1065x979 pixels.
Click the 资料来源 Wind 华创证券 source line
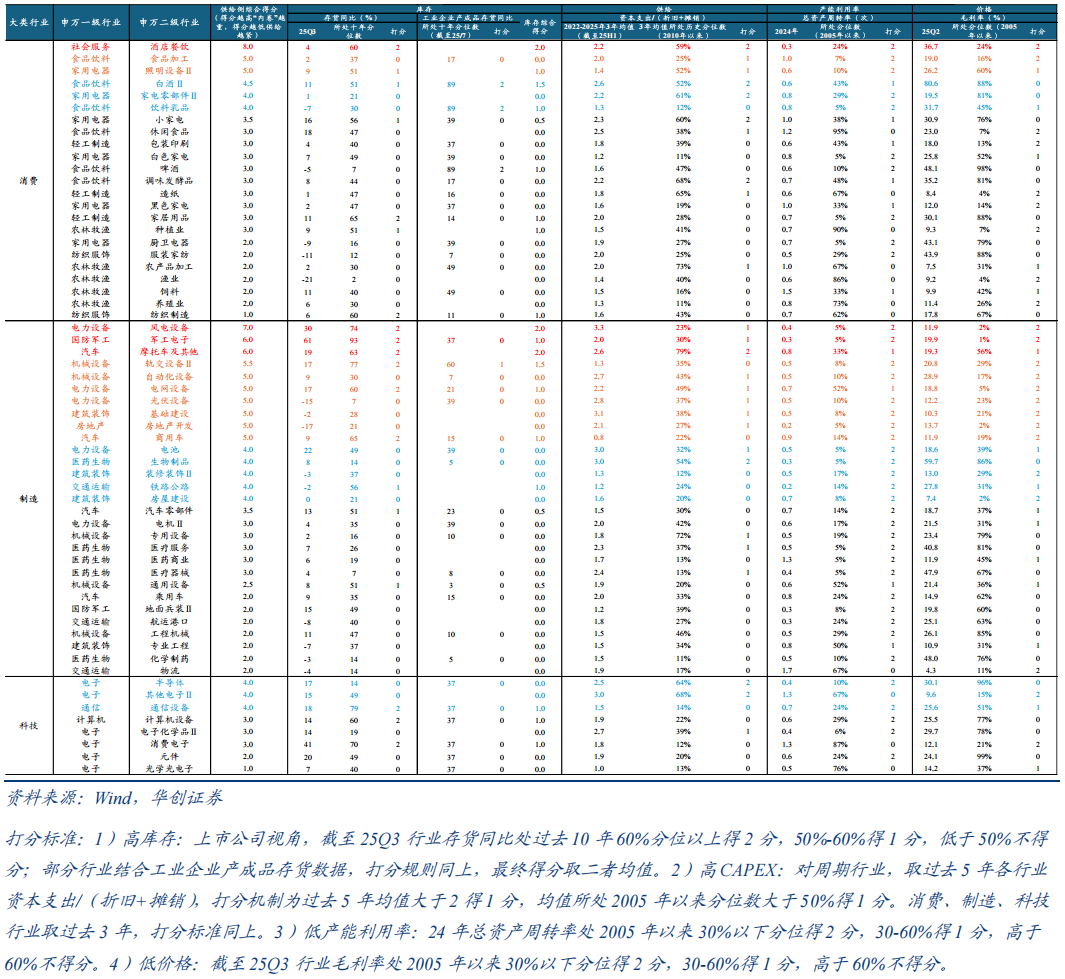pyautogui.click(x=115, y=798)
